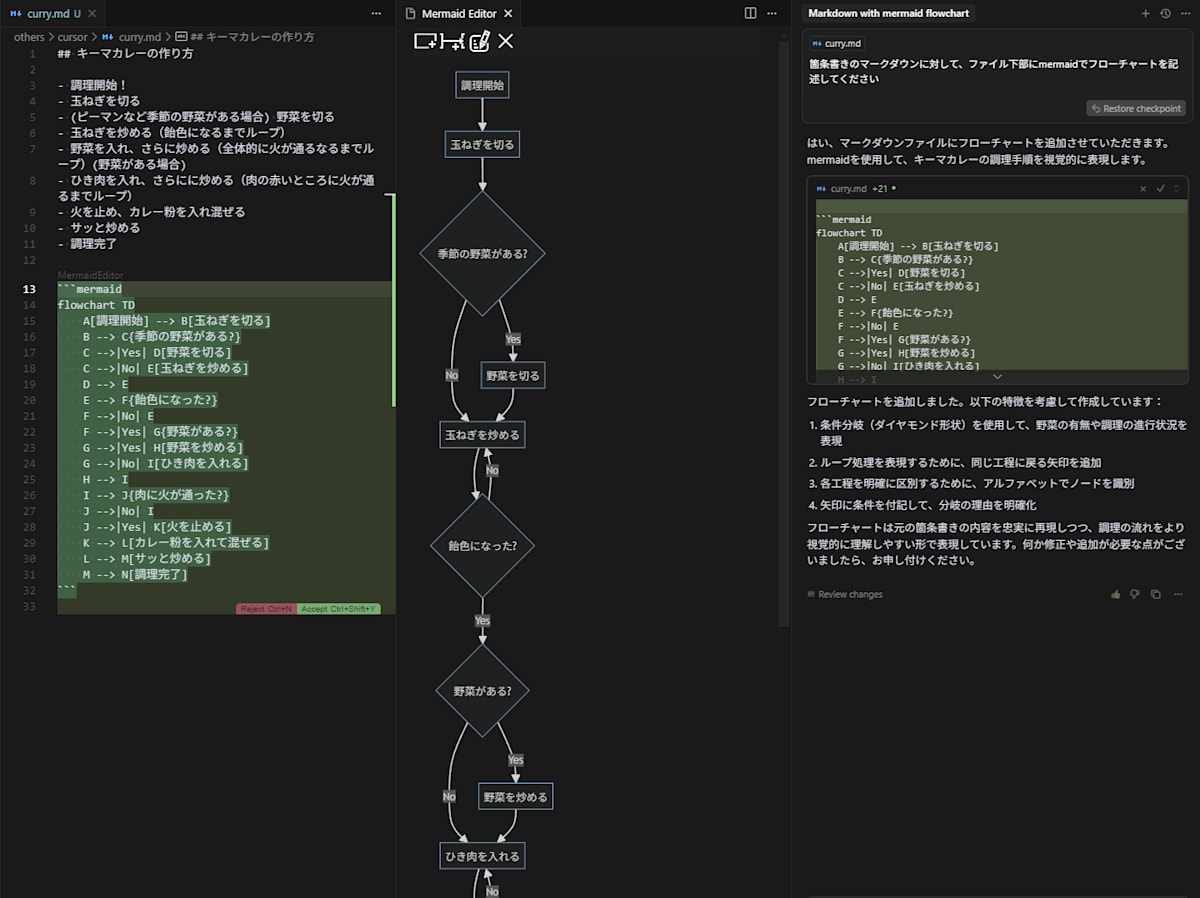Click the add rectangle node icon in Mermaid Editor
This screenshot has height=898, width=1200.
pos(425,41)
